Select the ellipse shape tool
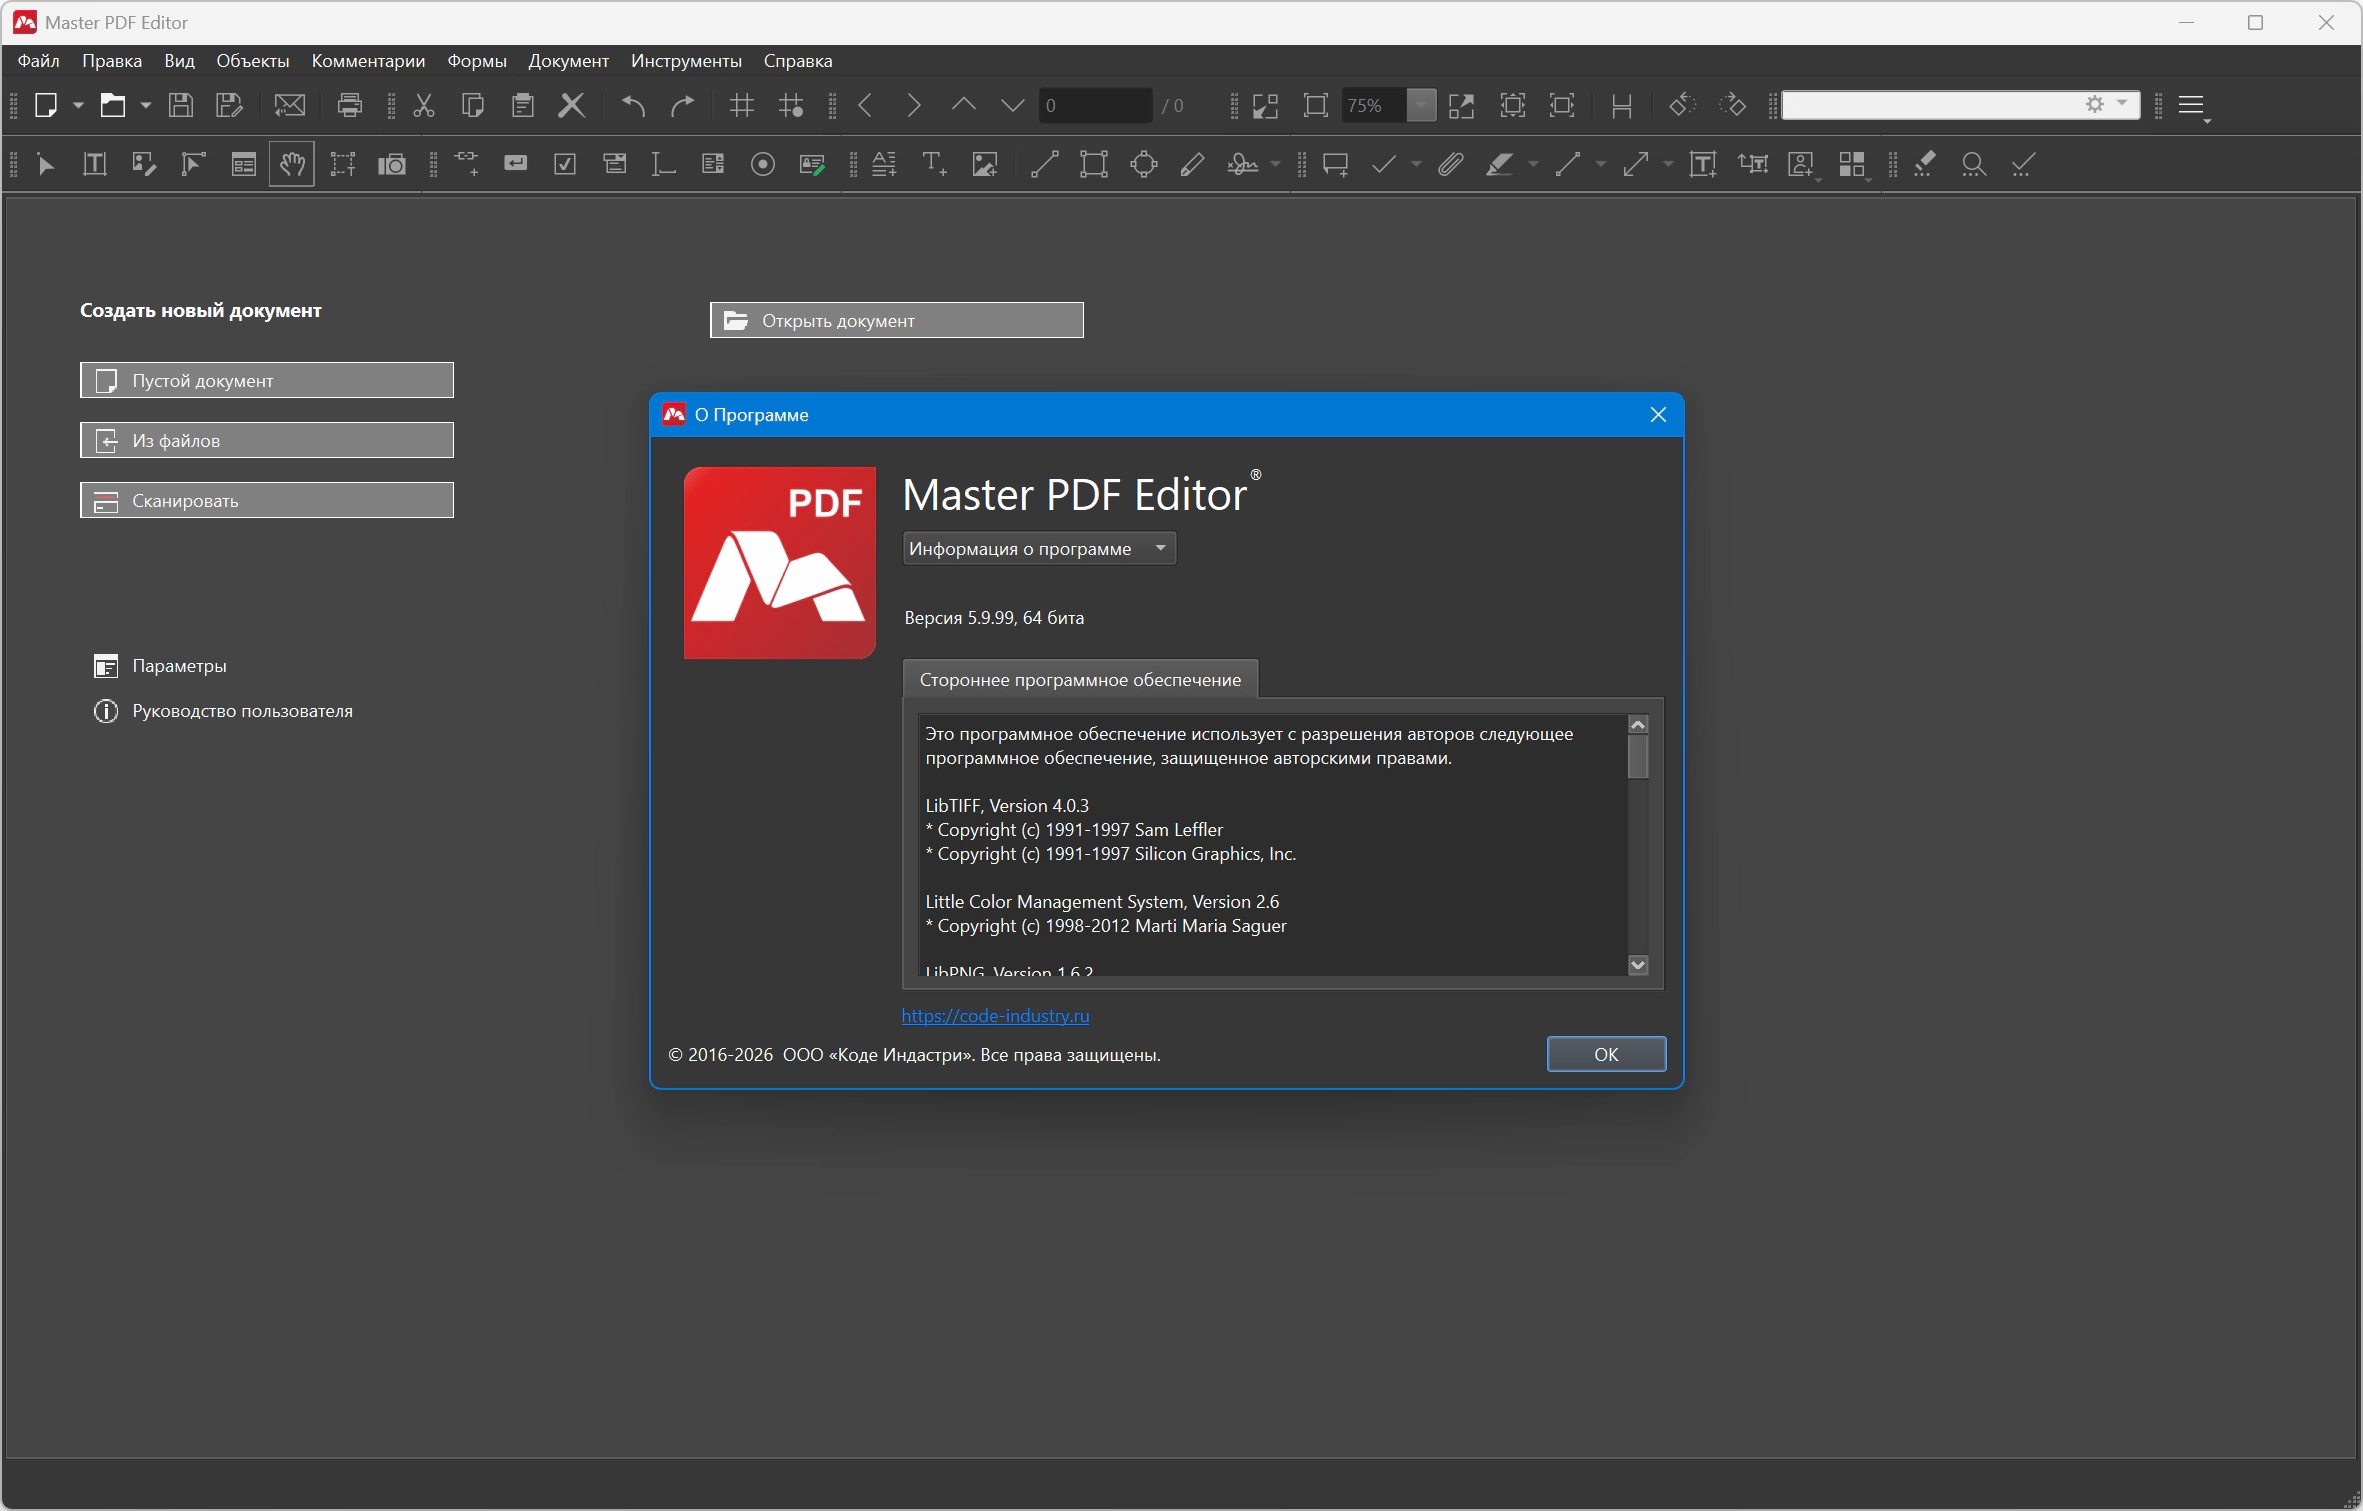Viewport: 2363px width, 1511px height. pyautogui.click(x=1144, y=164)
